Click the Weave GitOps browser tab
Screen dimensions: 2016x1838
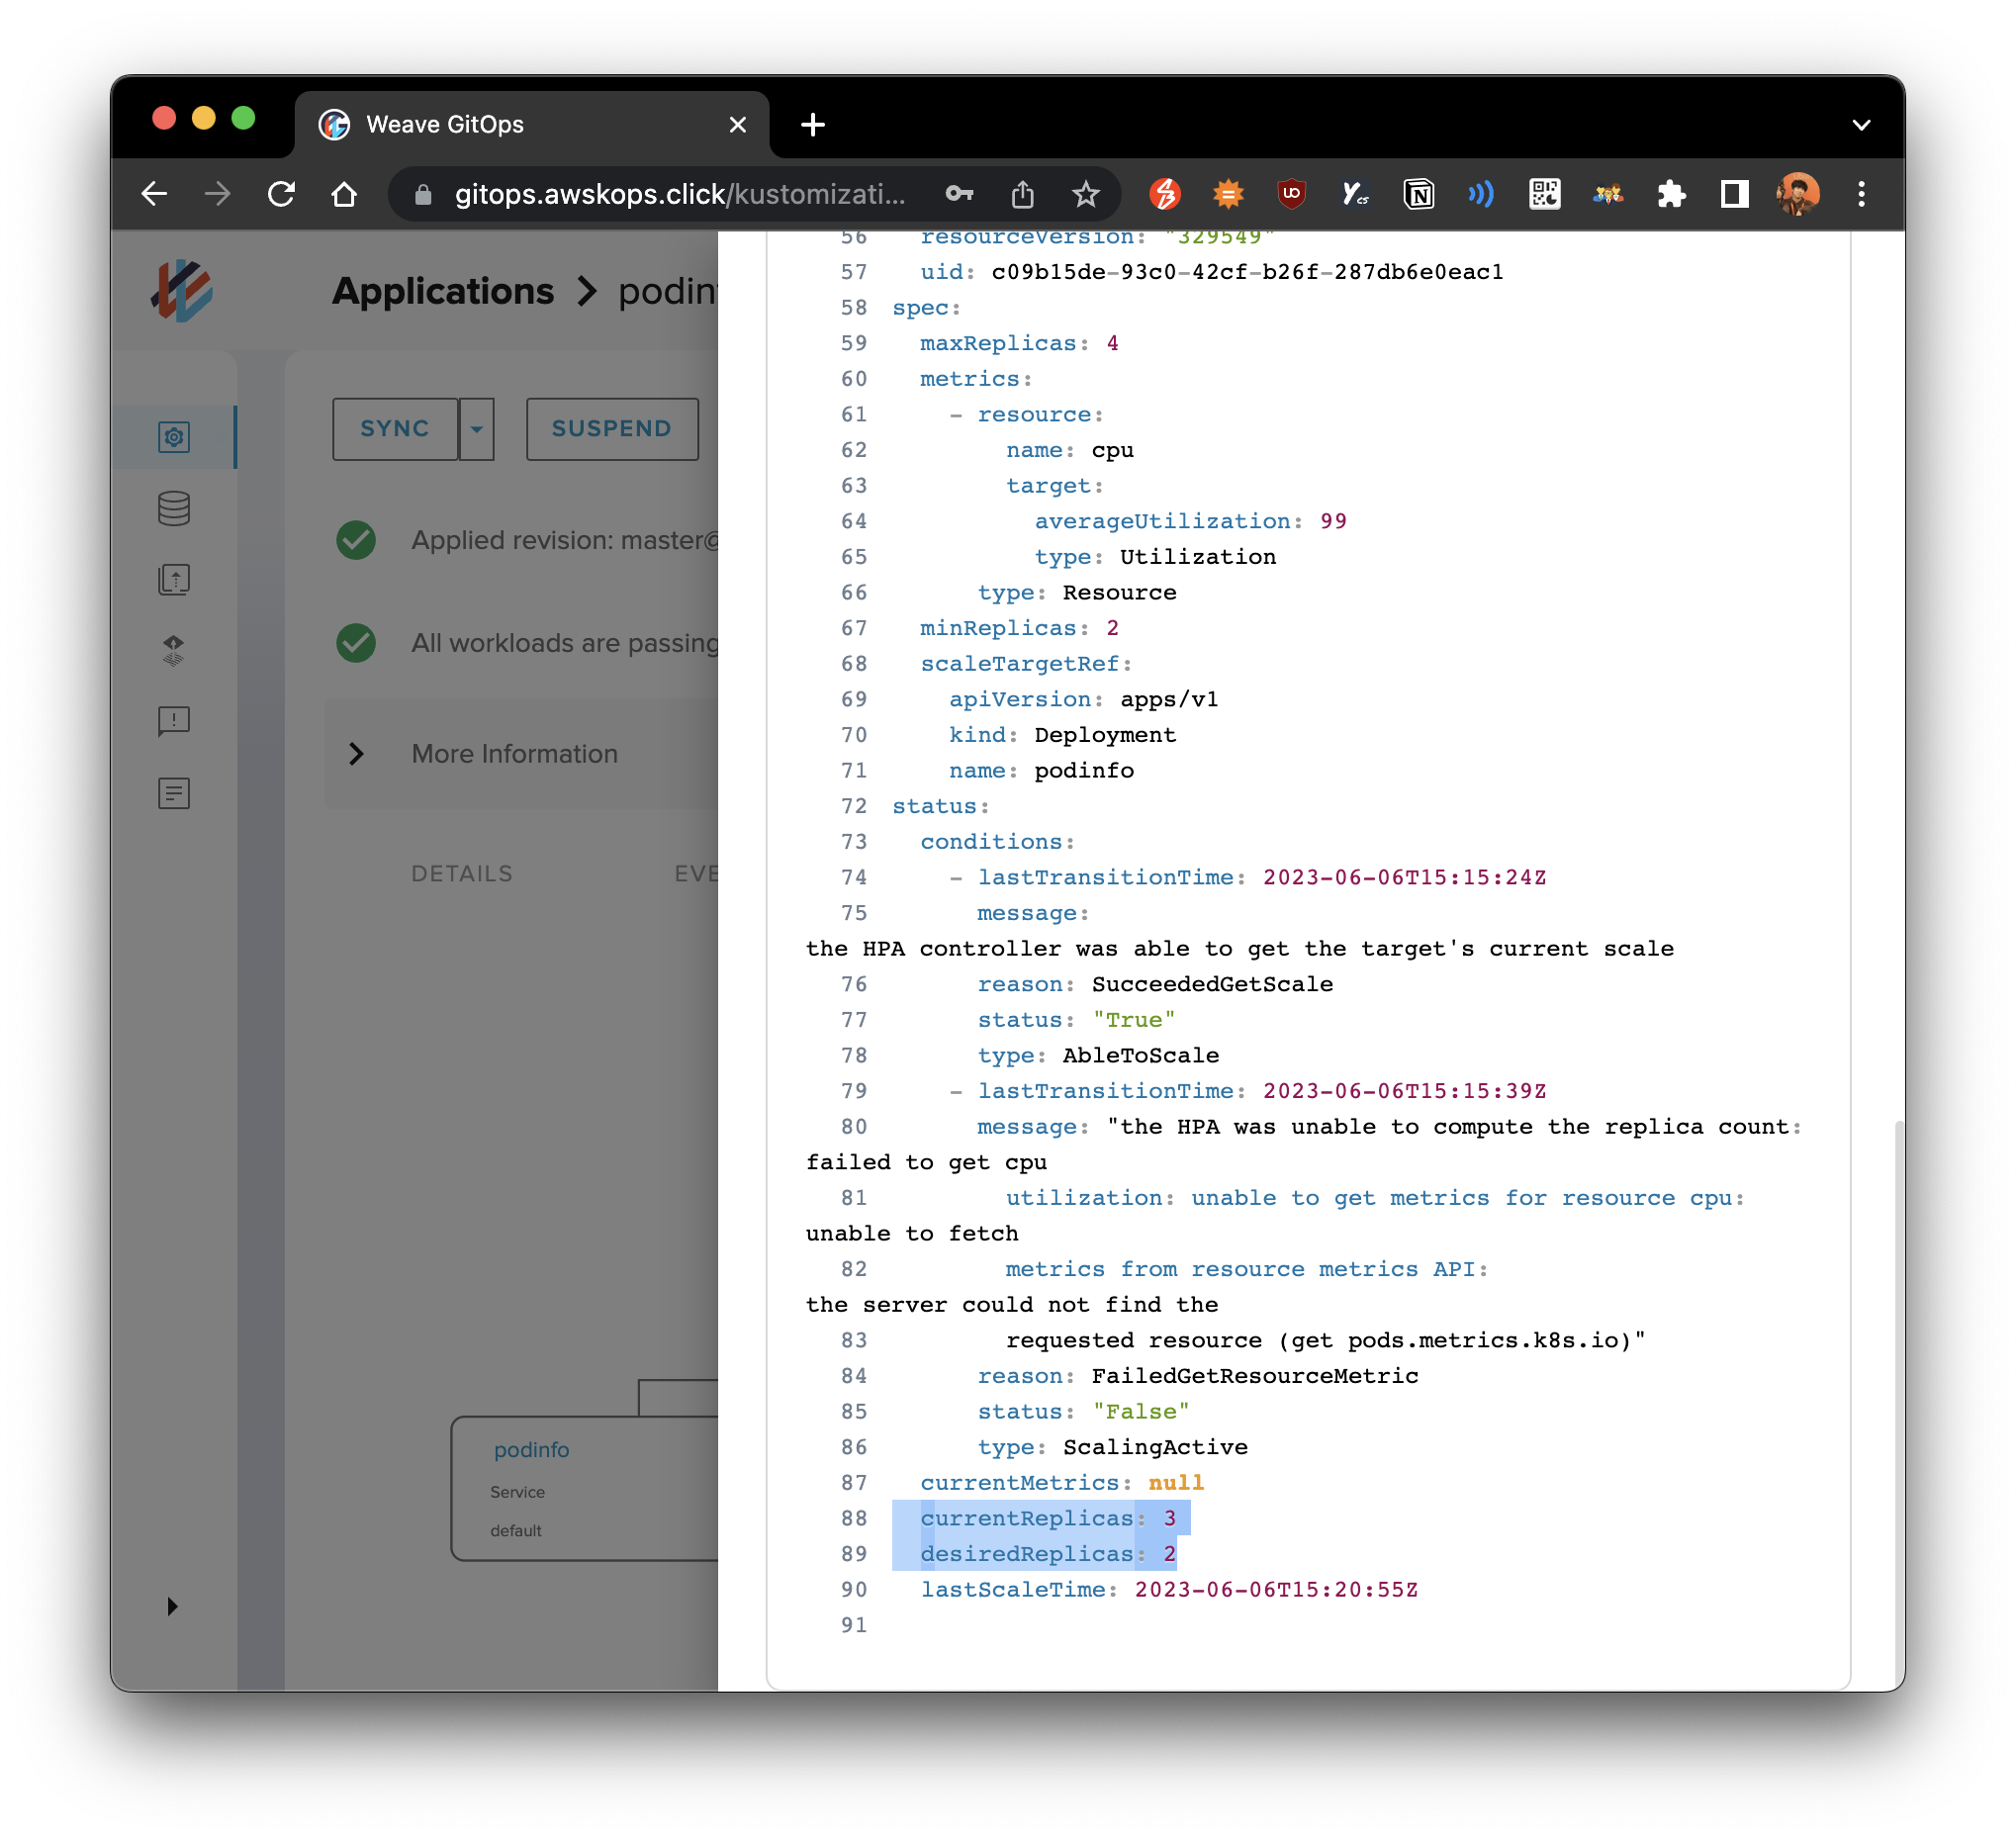(x=532, y=124)
